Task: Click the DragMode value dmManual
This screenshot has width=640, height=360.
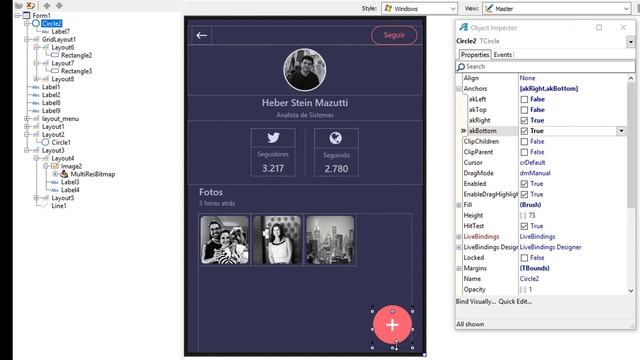Action: (x=535, y=173)
